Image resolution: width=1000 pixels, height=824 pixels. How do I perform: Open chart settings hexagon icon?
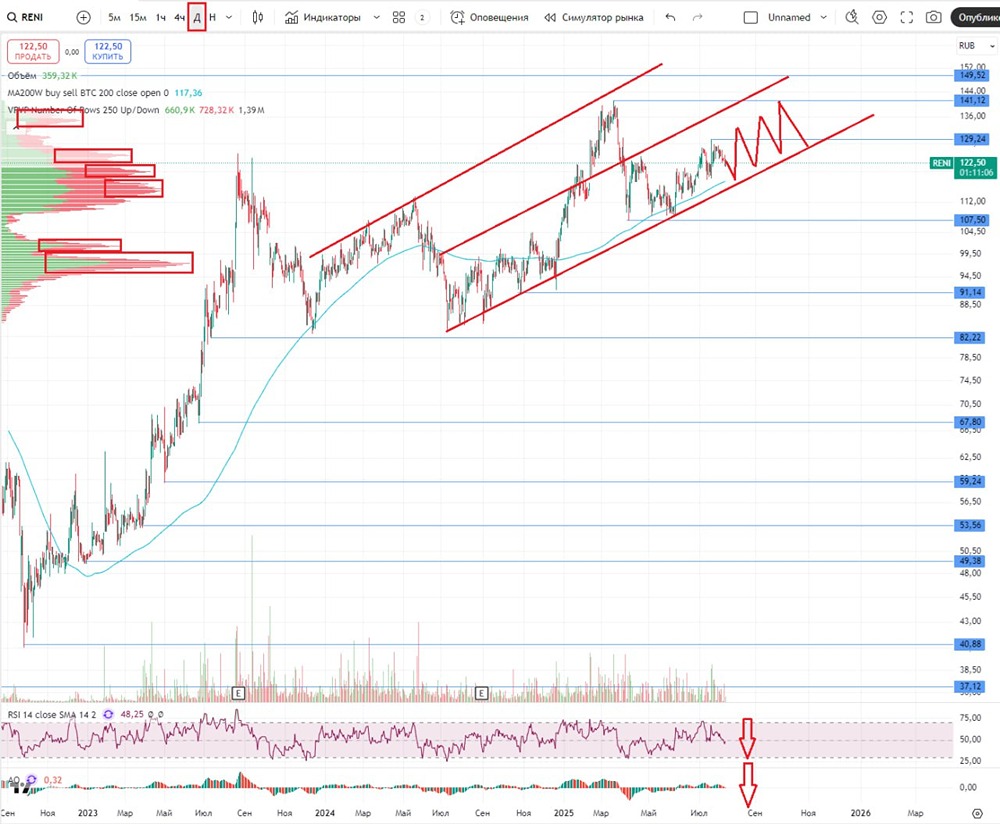879,17
